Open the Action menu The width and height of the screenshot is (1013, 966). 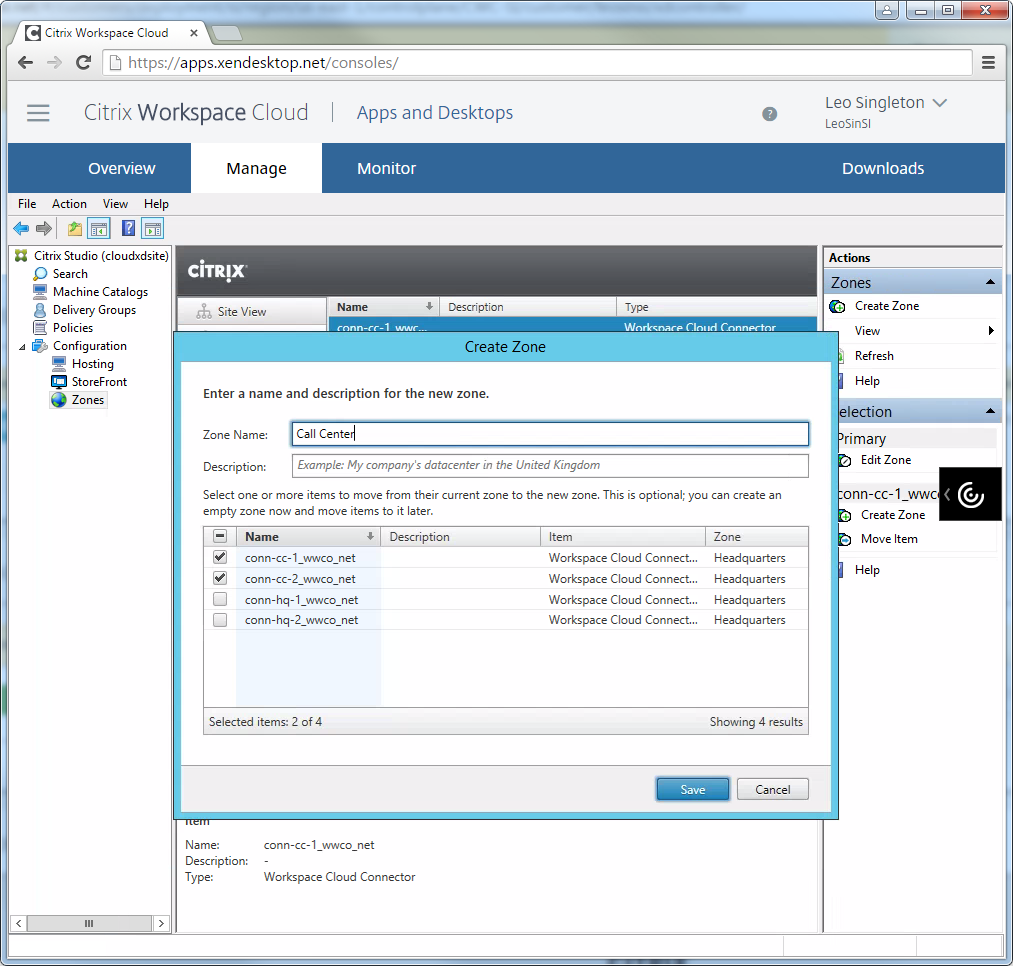click(69, 204)
